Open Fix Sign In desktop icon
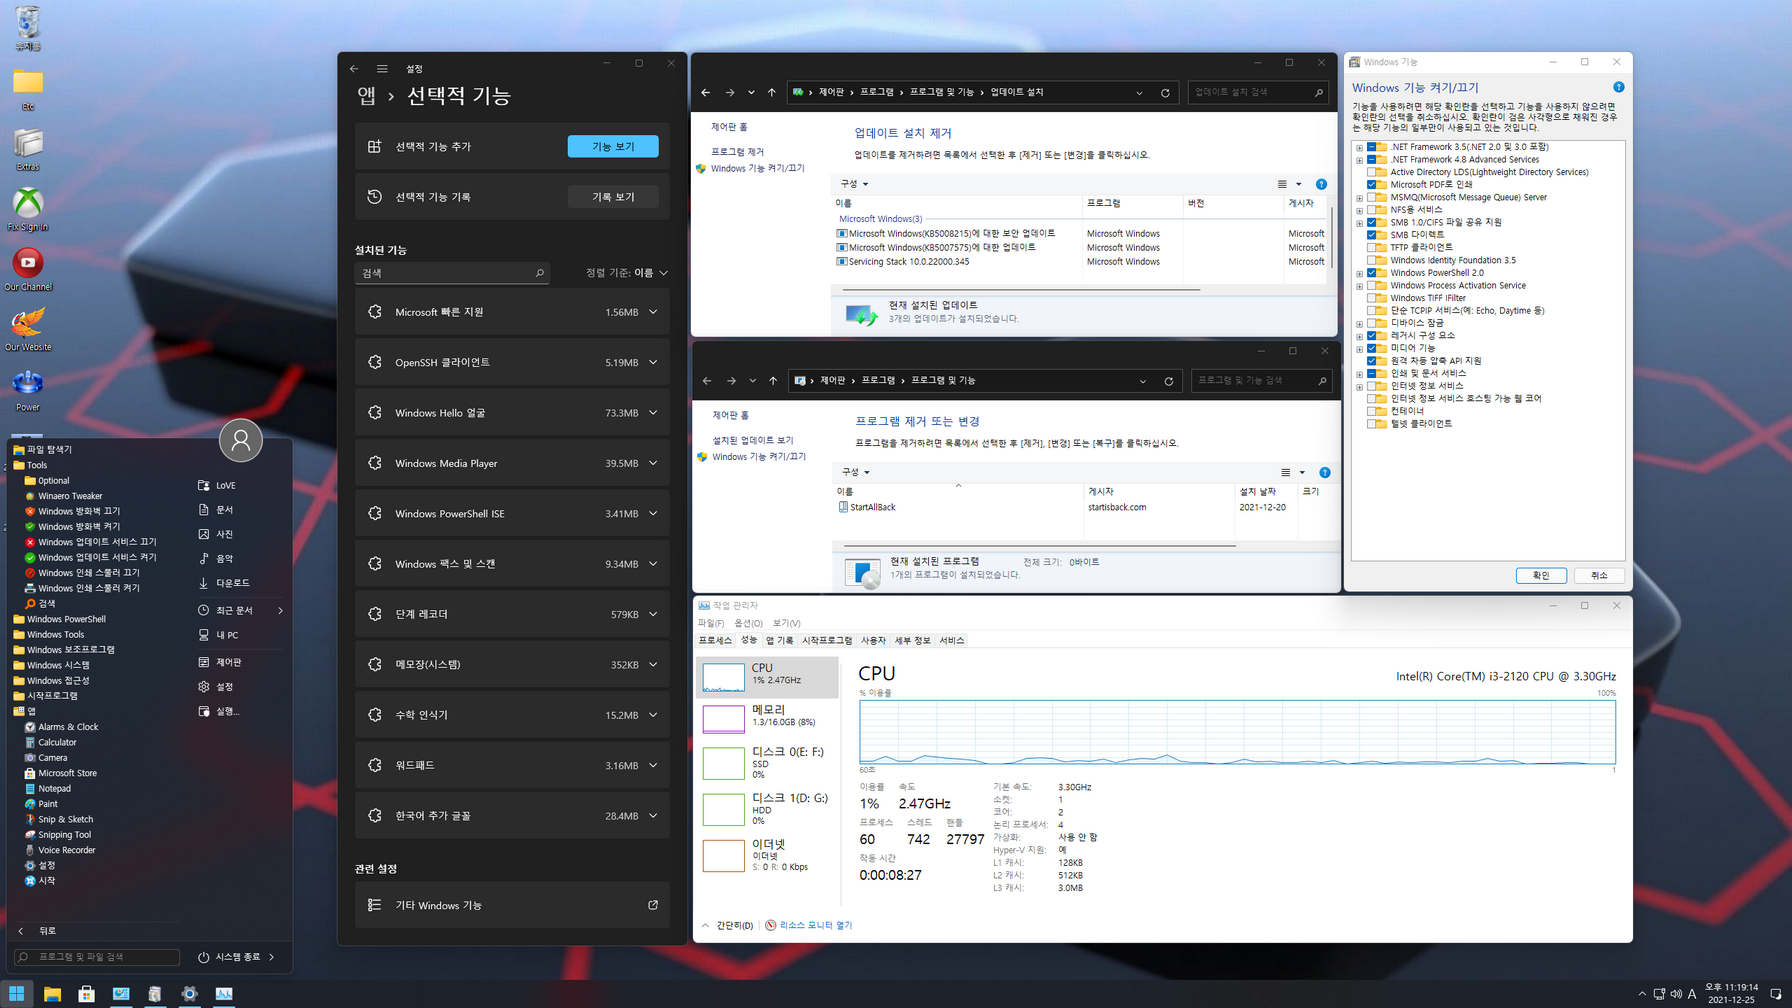This screenshot has height=1008, width=1792. 28,209
